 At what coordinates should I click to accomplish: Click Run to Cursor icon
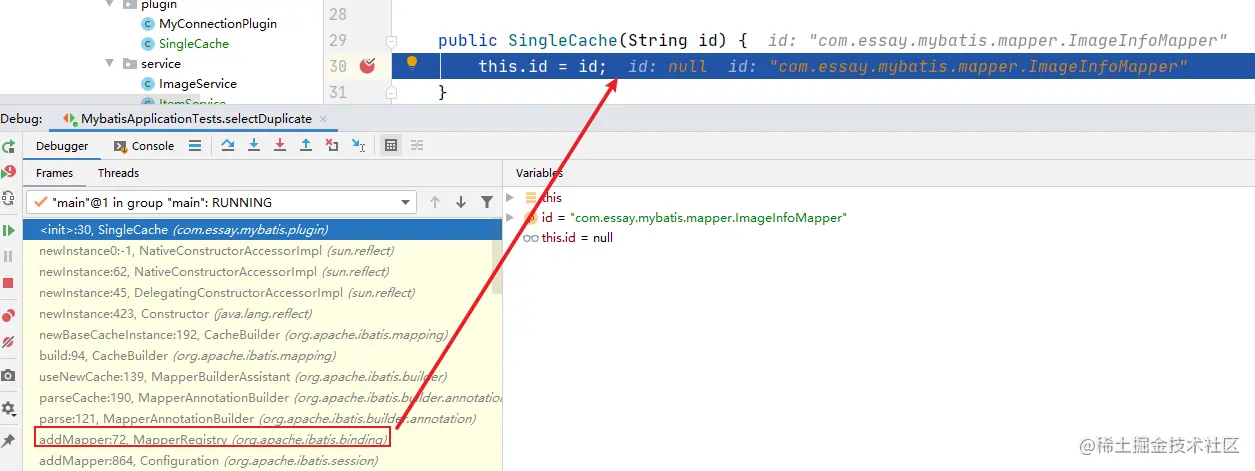click(358, 146)
